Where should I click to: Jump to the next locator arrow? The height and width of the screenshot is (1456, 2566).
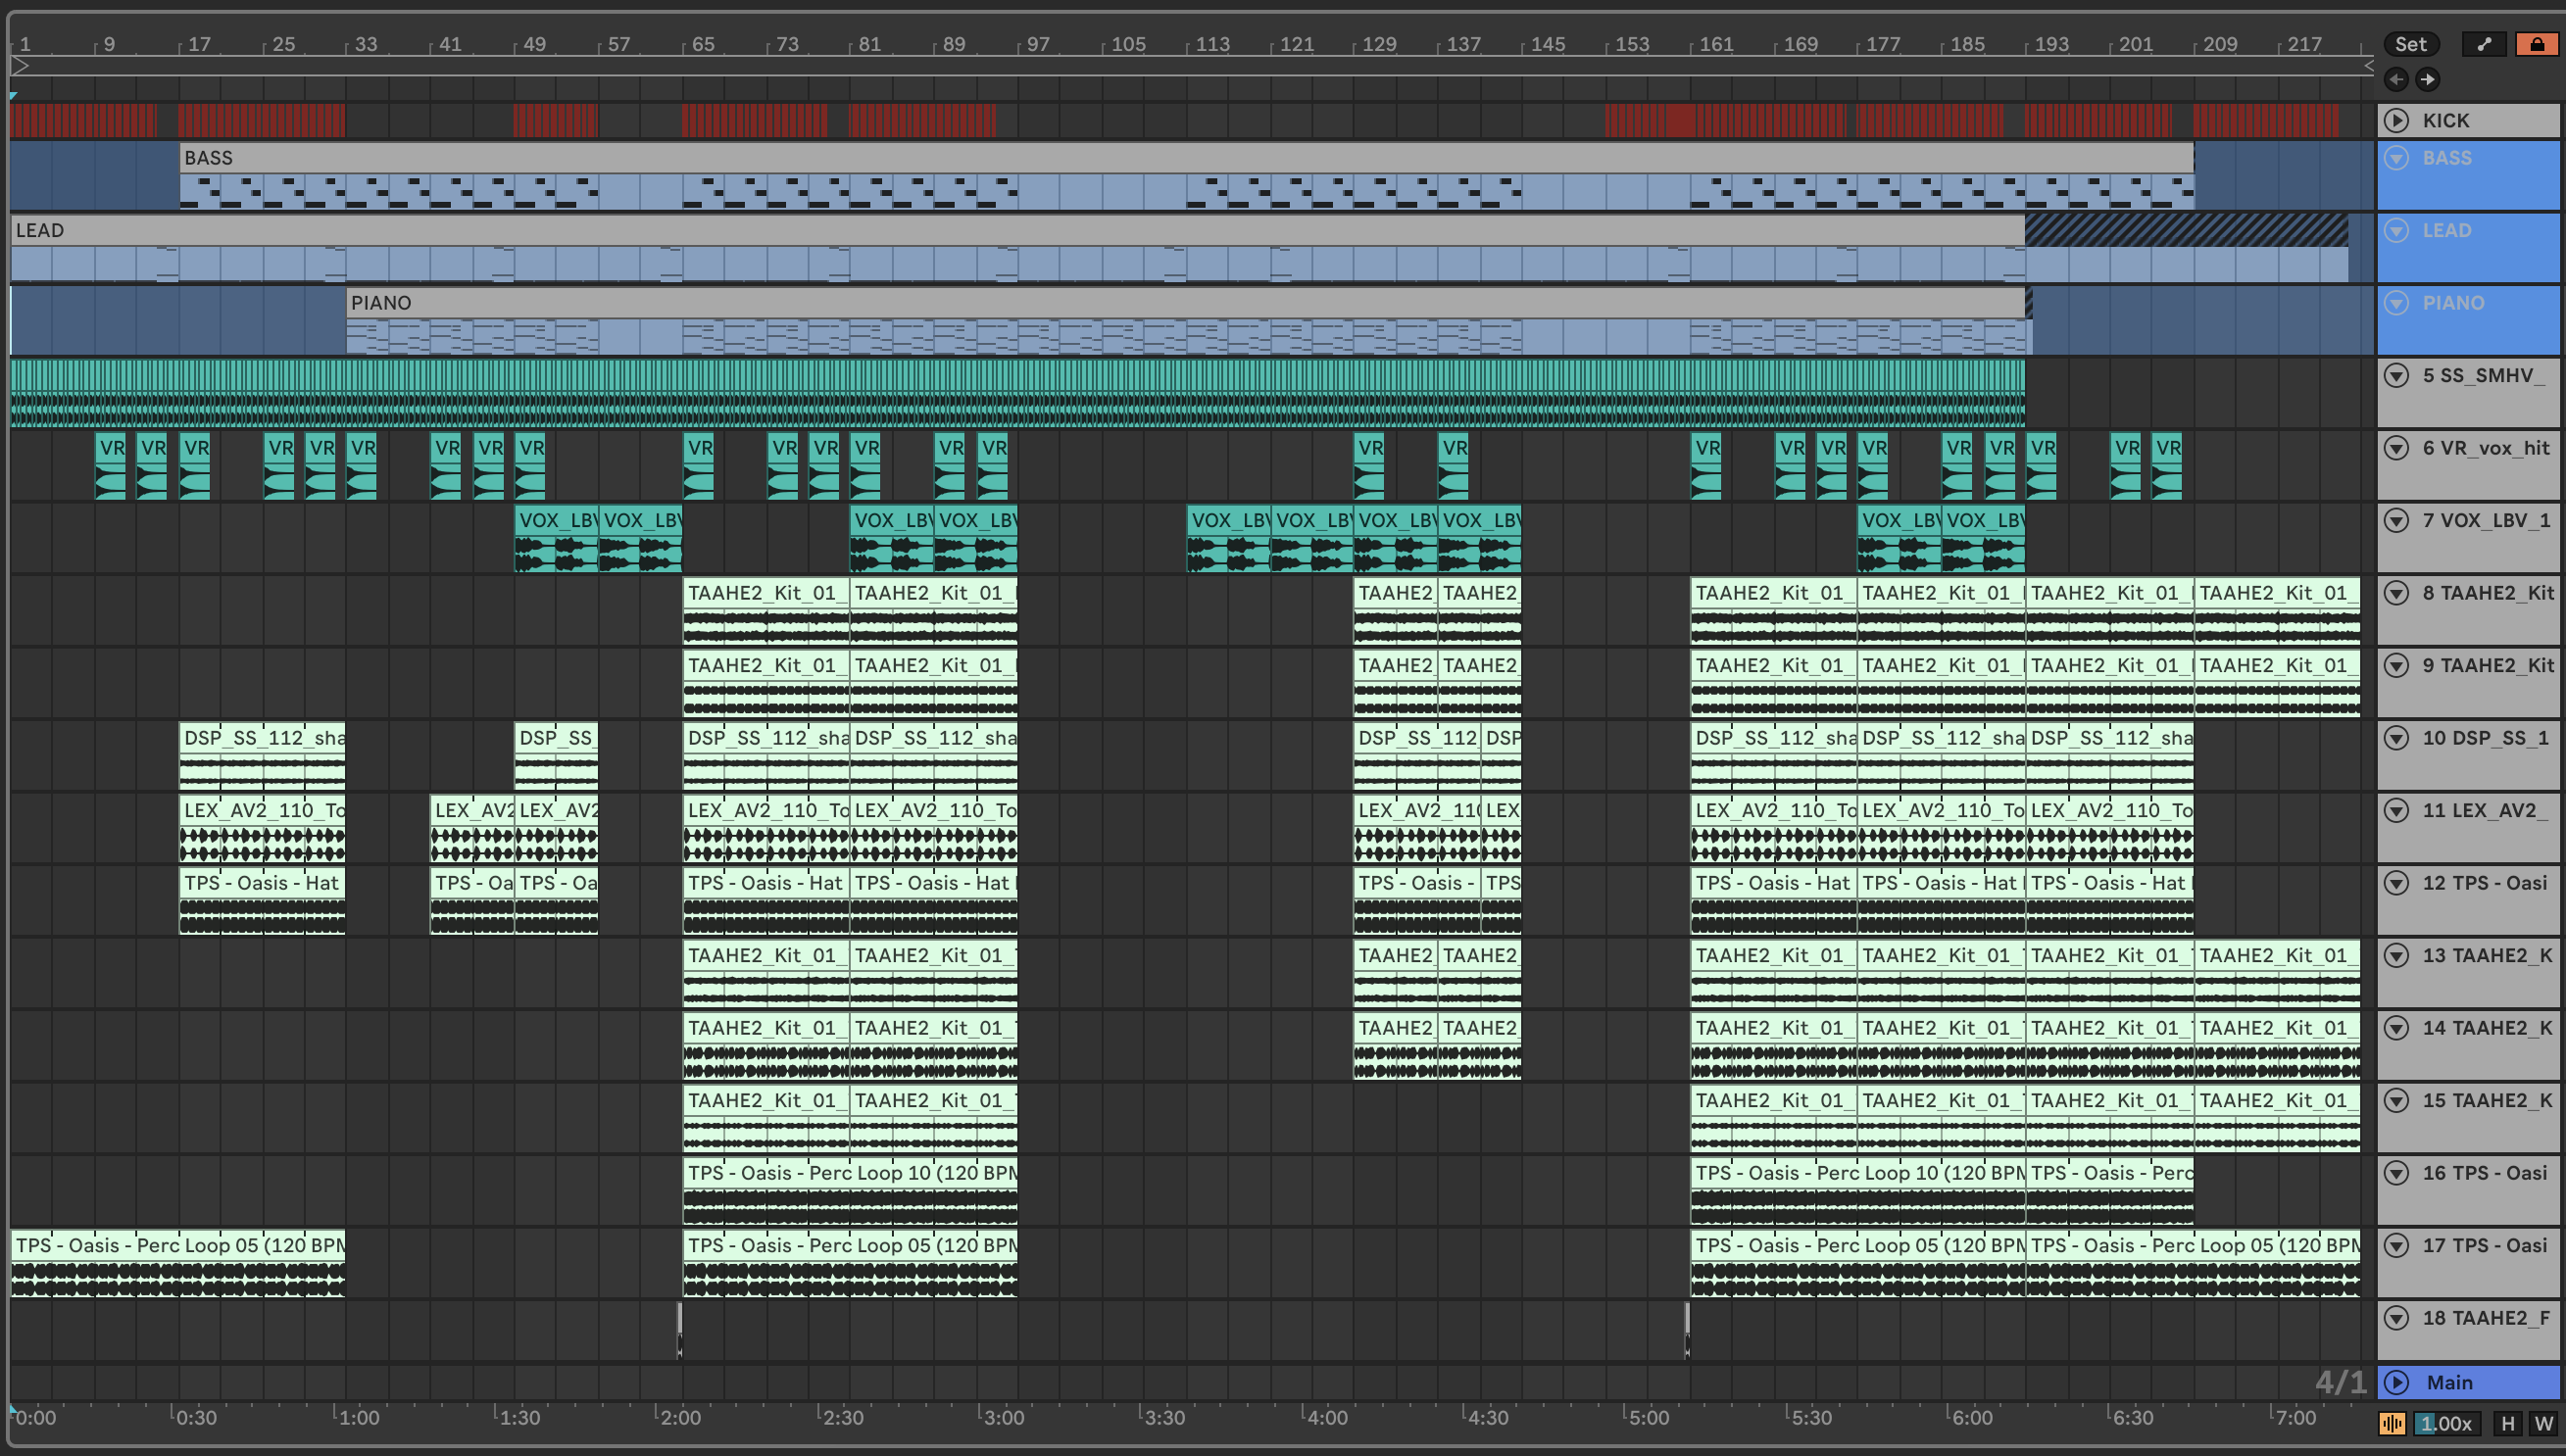[2427, 79]
